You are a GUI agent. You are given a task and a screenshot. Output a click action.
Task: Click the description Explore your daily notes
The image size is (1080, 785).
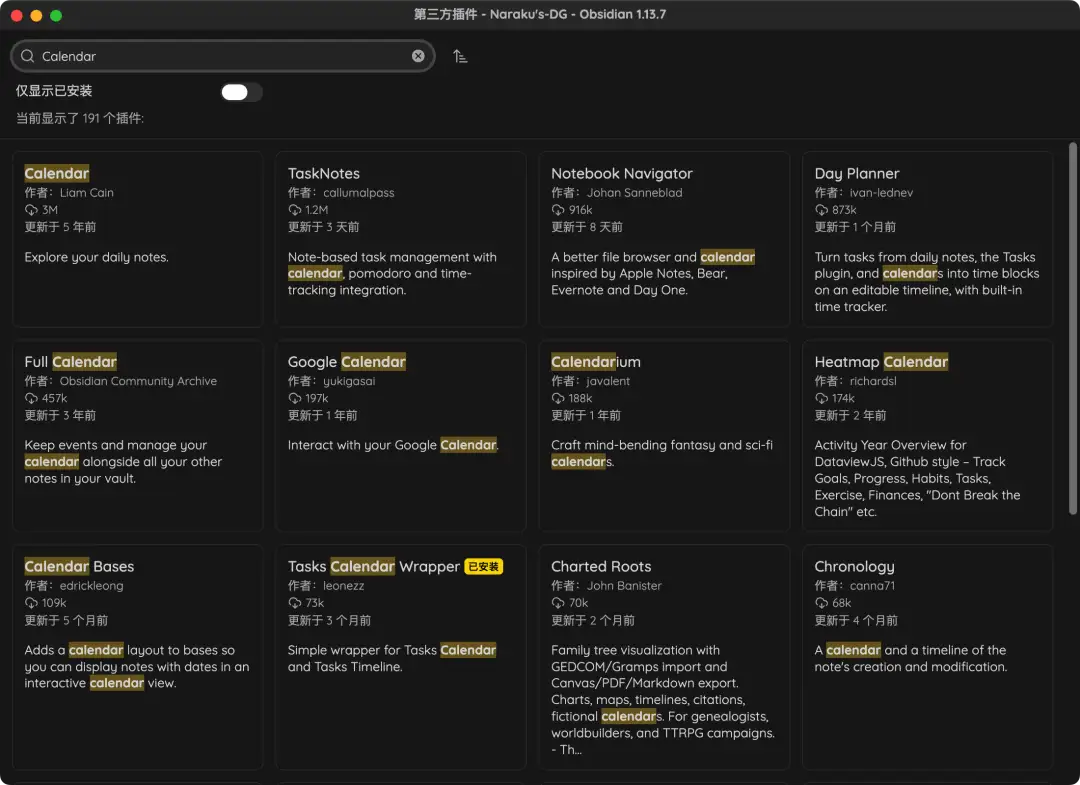96,257
